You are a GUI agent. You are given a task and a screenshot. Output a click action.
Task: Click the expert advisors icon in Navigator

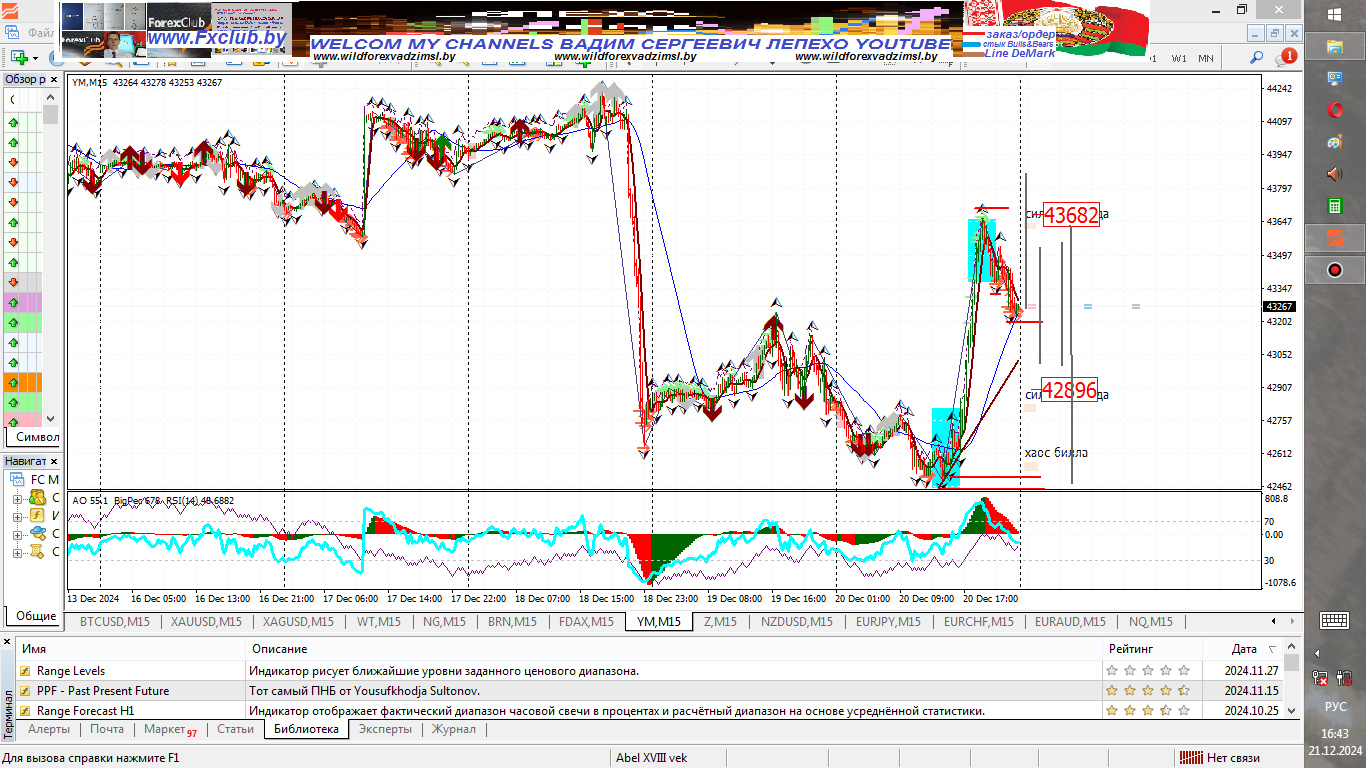37,534
